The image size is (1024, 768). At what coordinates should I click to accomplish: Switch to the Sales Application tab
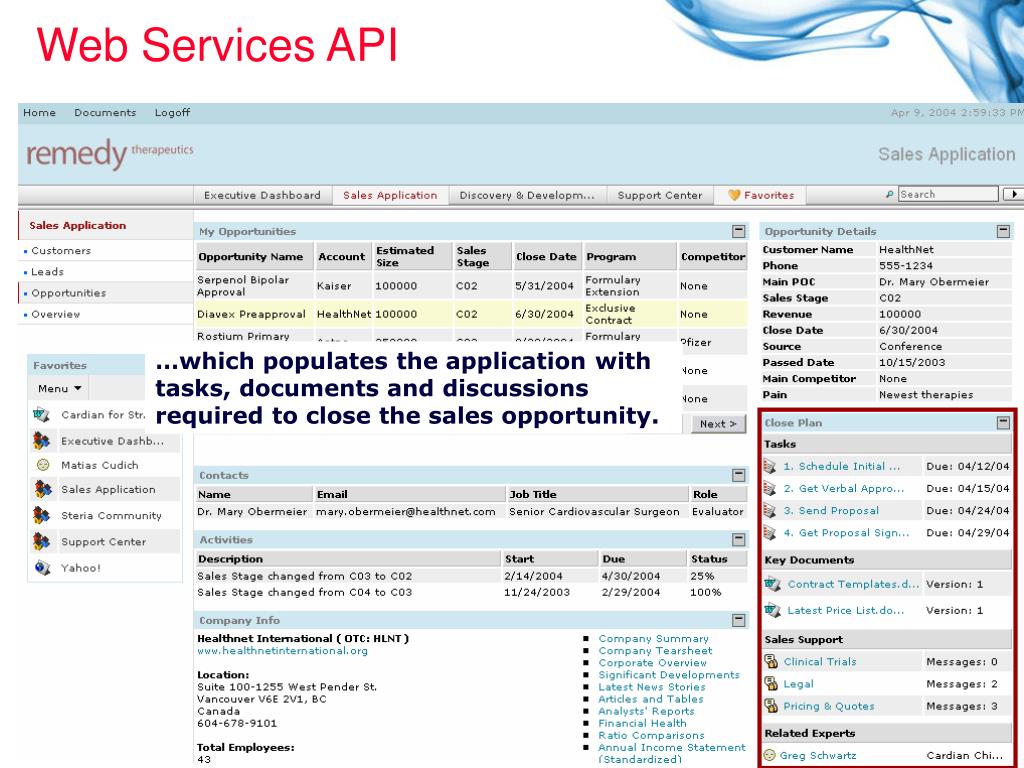pos(390,195)
